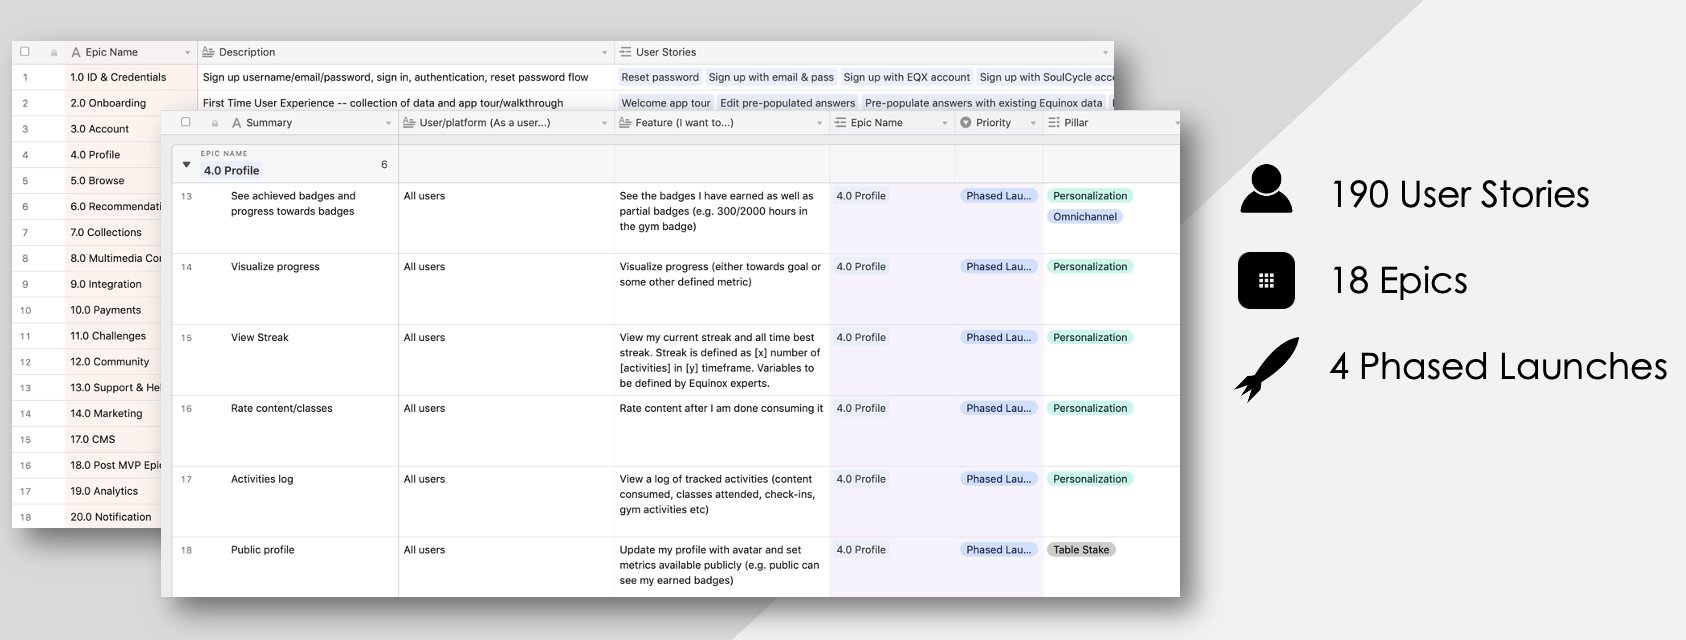
Task: Collapse the 4.0 Profile group triangle
Action: coord(186,165)
